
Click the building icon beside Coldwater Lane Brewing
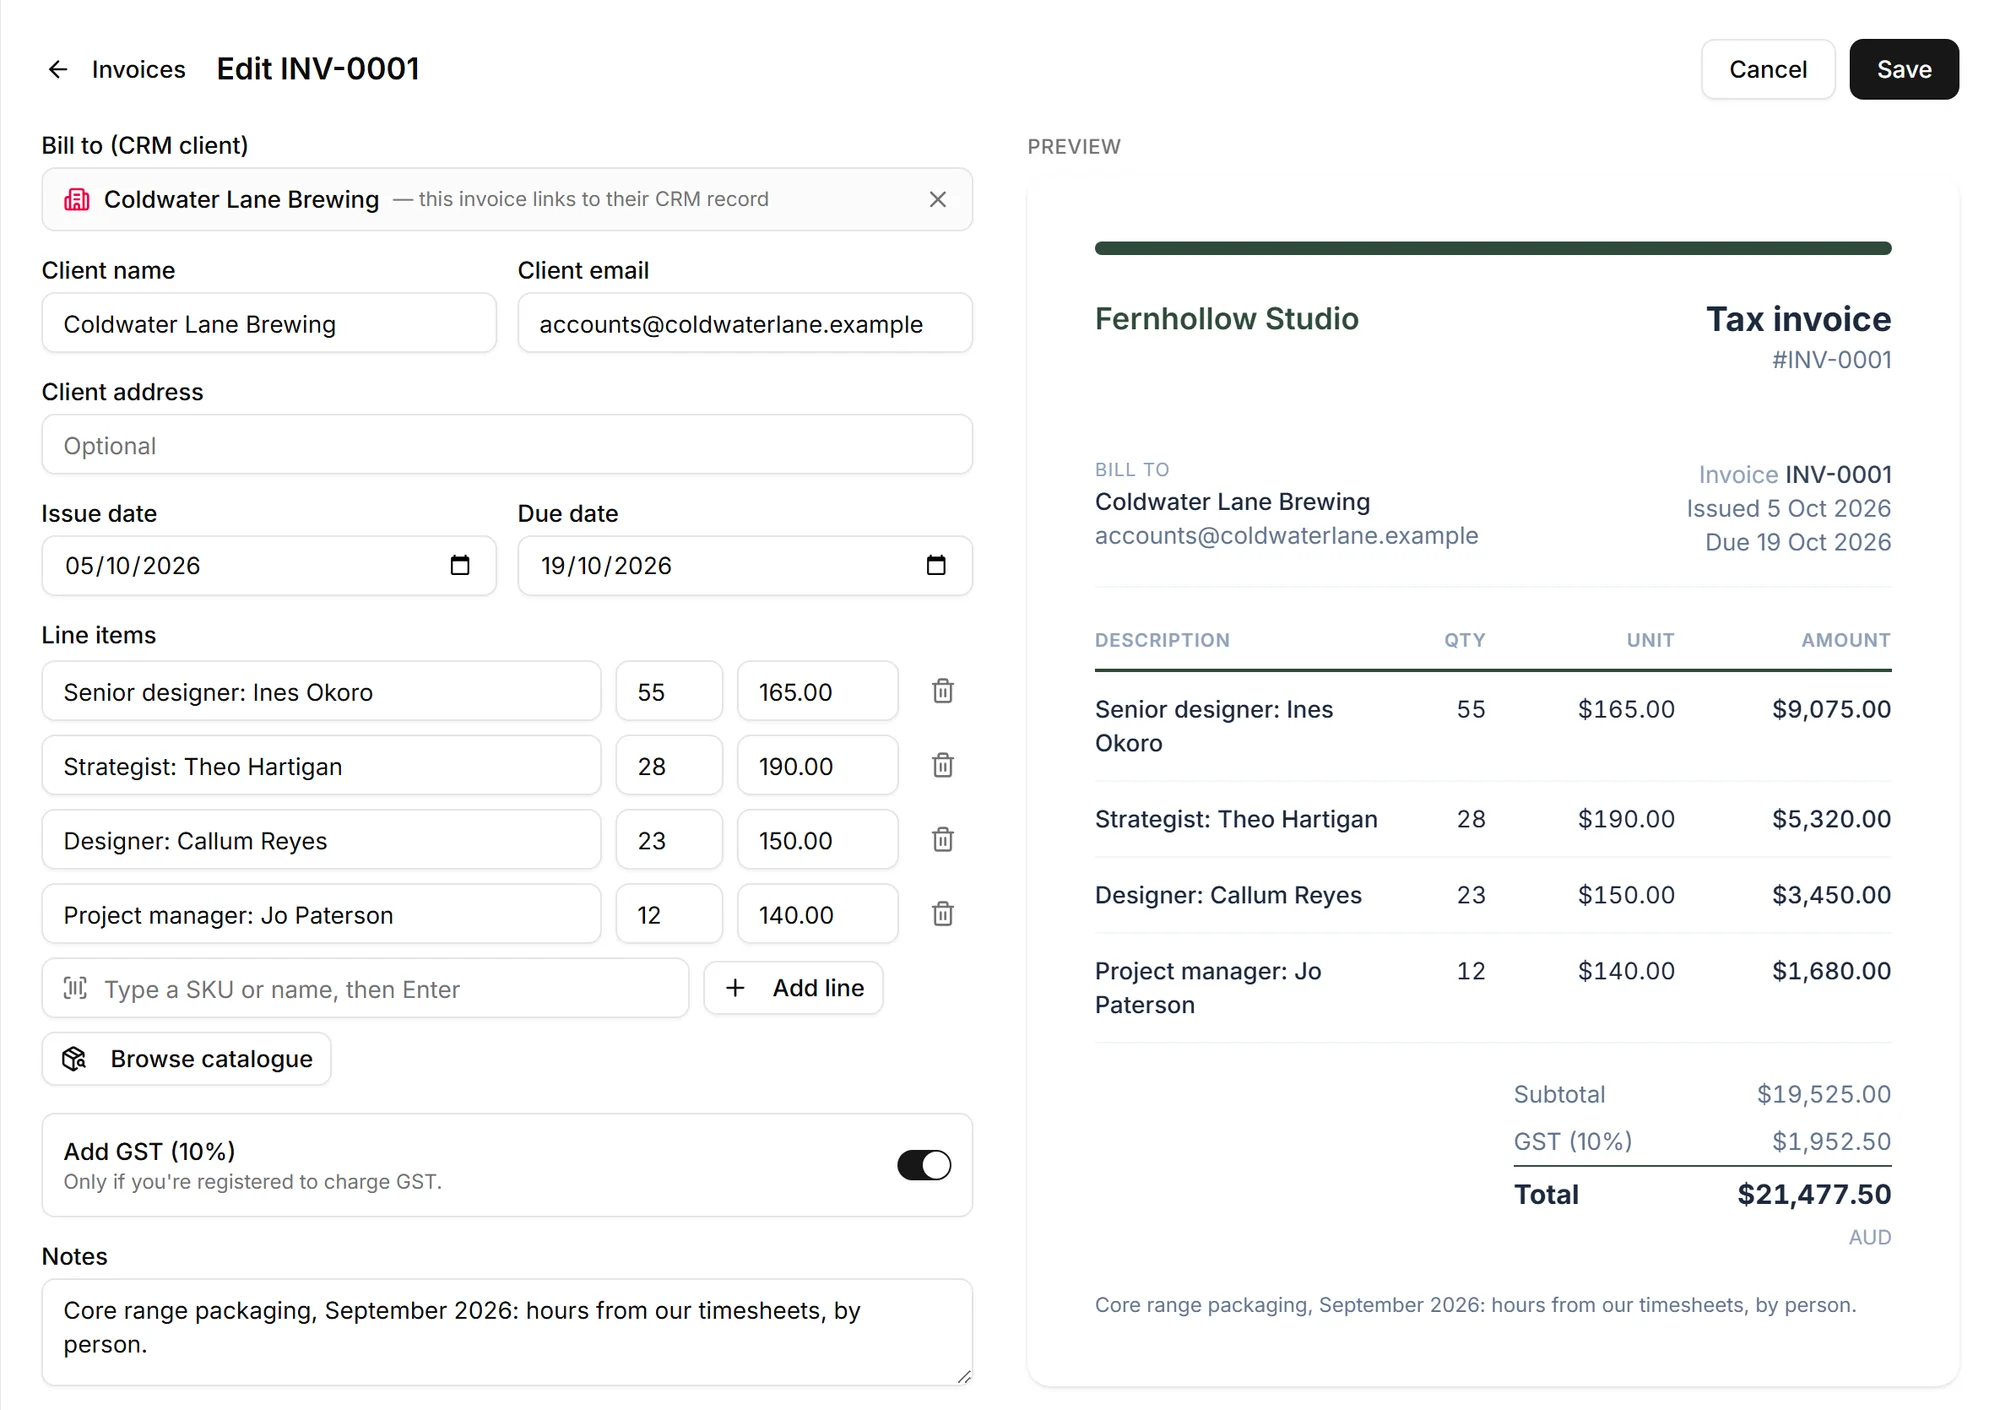point(77,199)
